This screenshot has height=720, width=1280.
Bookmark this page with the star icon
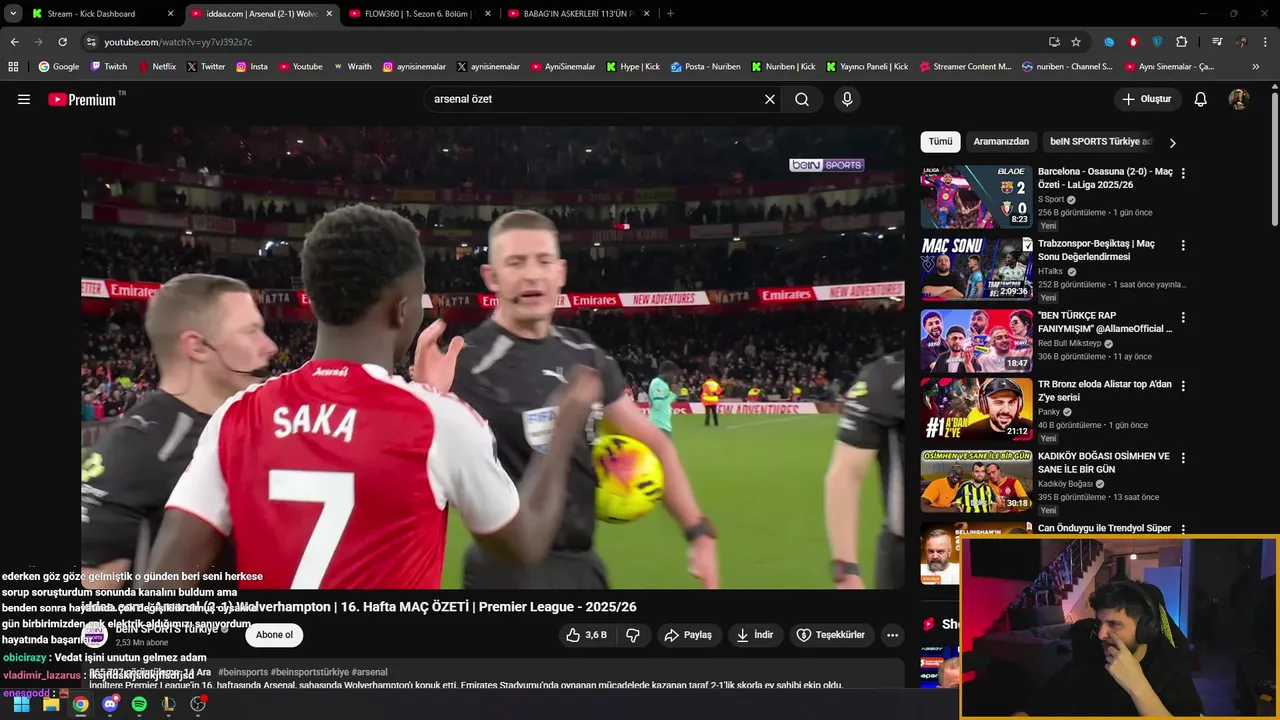1076,42
